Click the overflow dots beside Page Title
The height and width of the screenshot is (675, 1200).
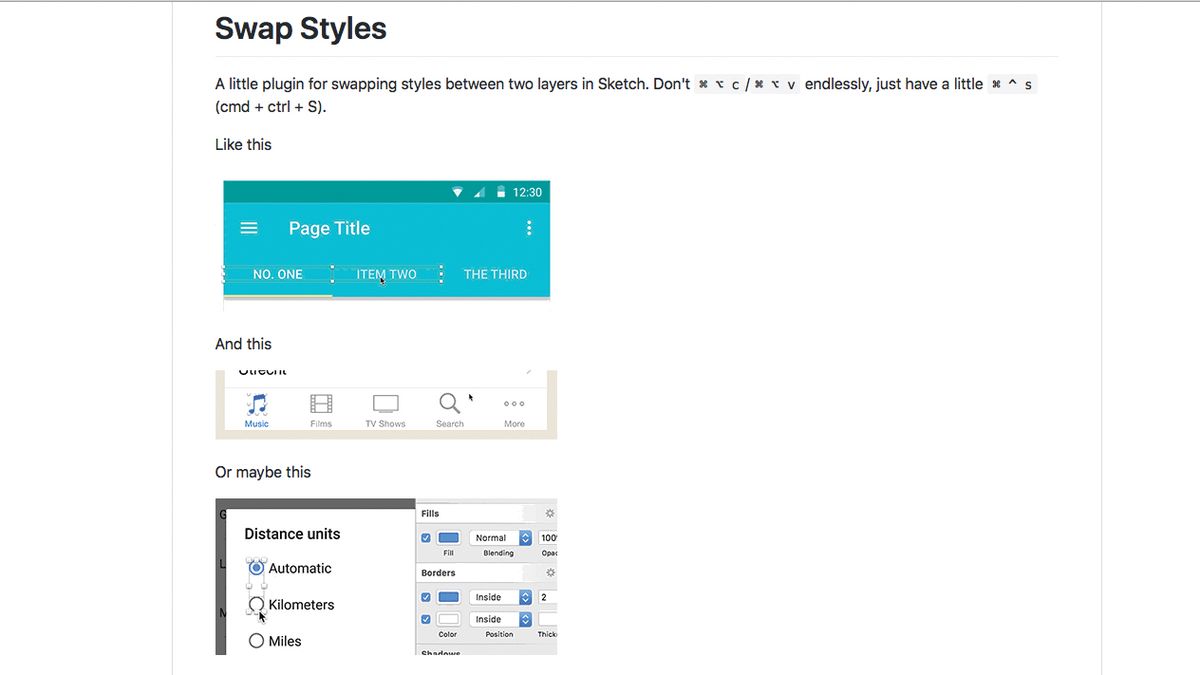click(530, 228)
